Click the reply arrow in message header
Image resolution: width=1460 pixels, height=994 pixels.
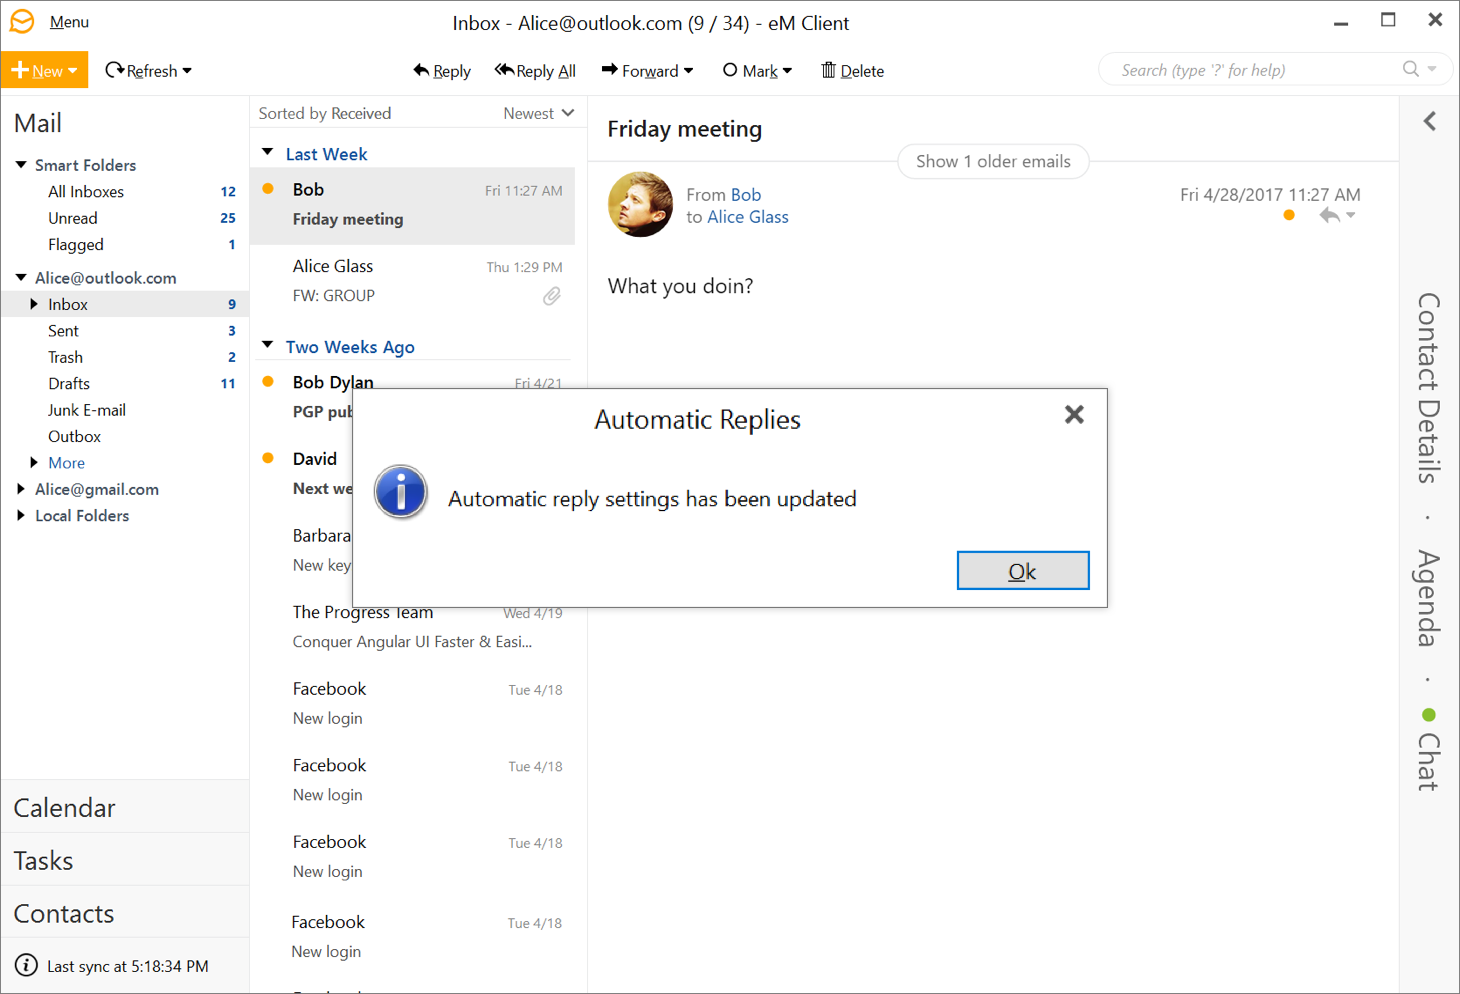[1329, 215]
